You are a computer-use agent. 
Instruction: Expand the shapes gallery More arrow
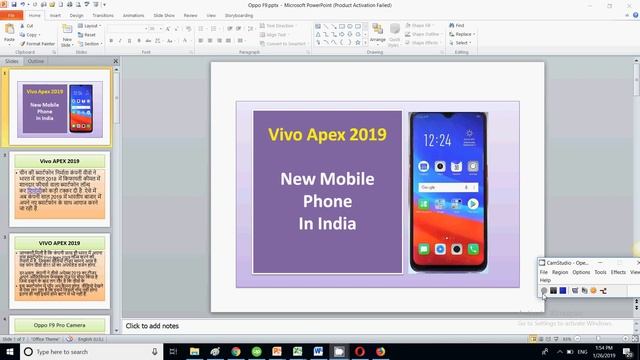click(x=365, y=42)
